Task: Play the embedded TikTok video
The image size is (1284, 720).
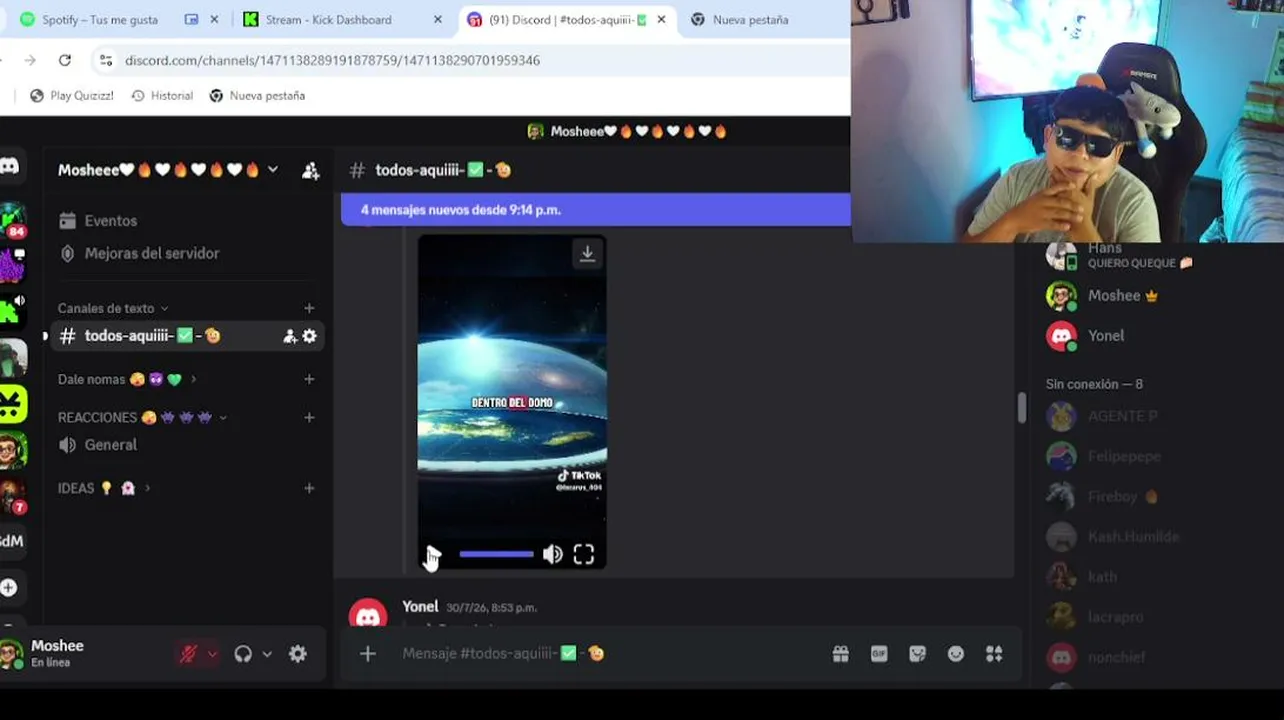Action: coord(432,554)
